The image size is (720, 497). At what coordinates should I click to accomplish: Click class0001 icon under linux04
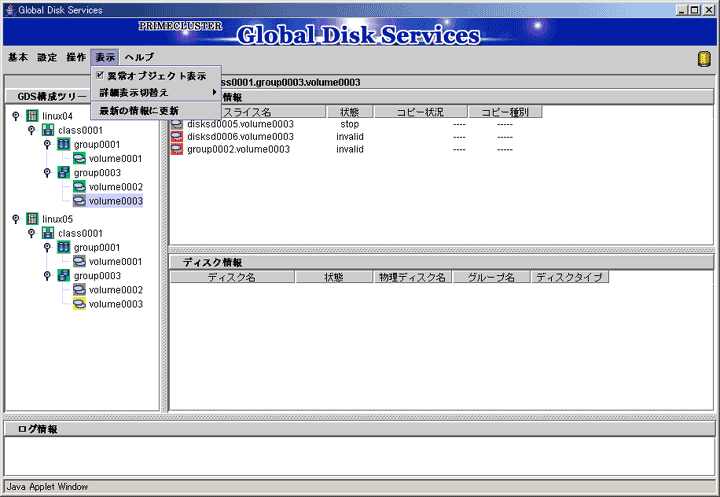point(48,130)
